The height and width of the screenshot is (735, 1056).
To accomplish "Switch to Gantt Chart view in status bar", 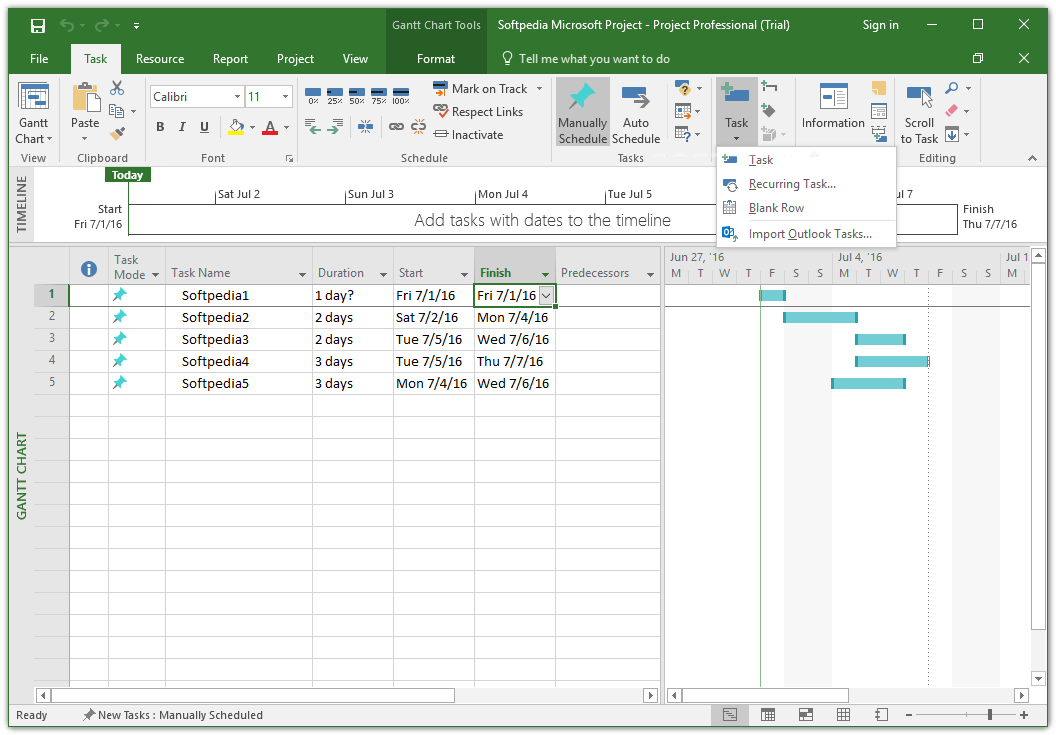I will click(x=729, y=715).
